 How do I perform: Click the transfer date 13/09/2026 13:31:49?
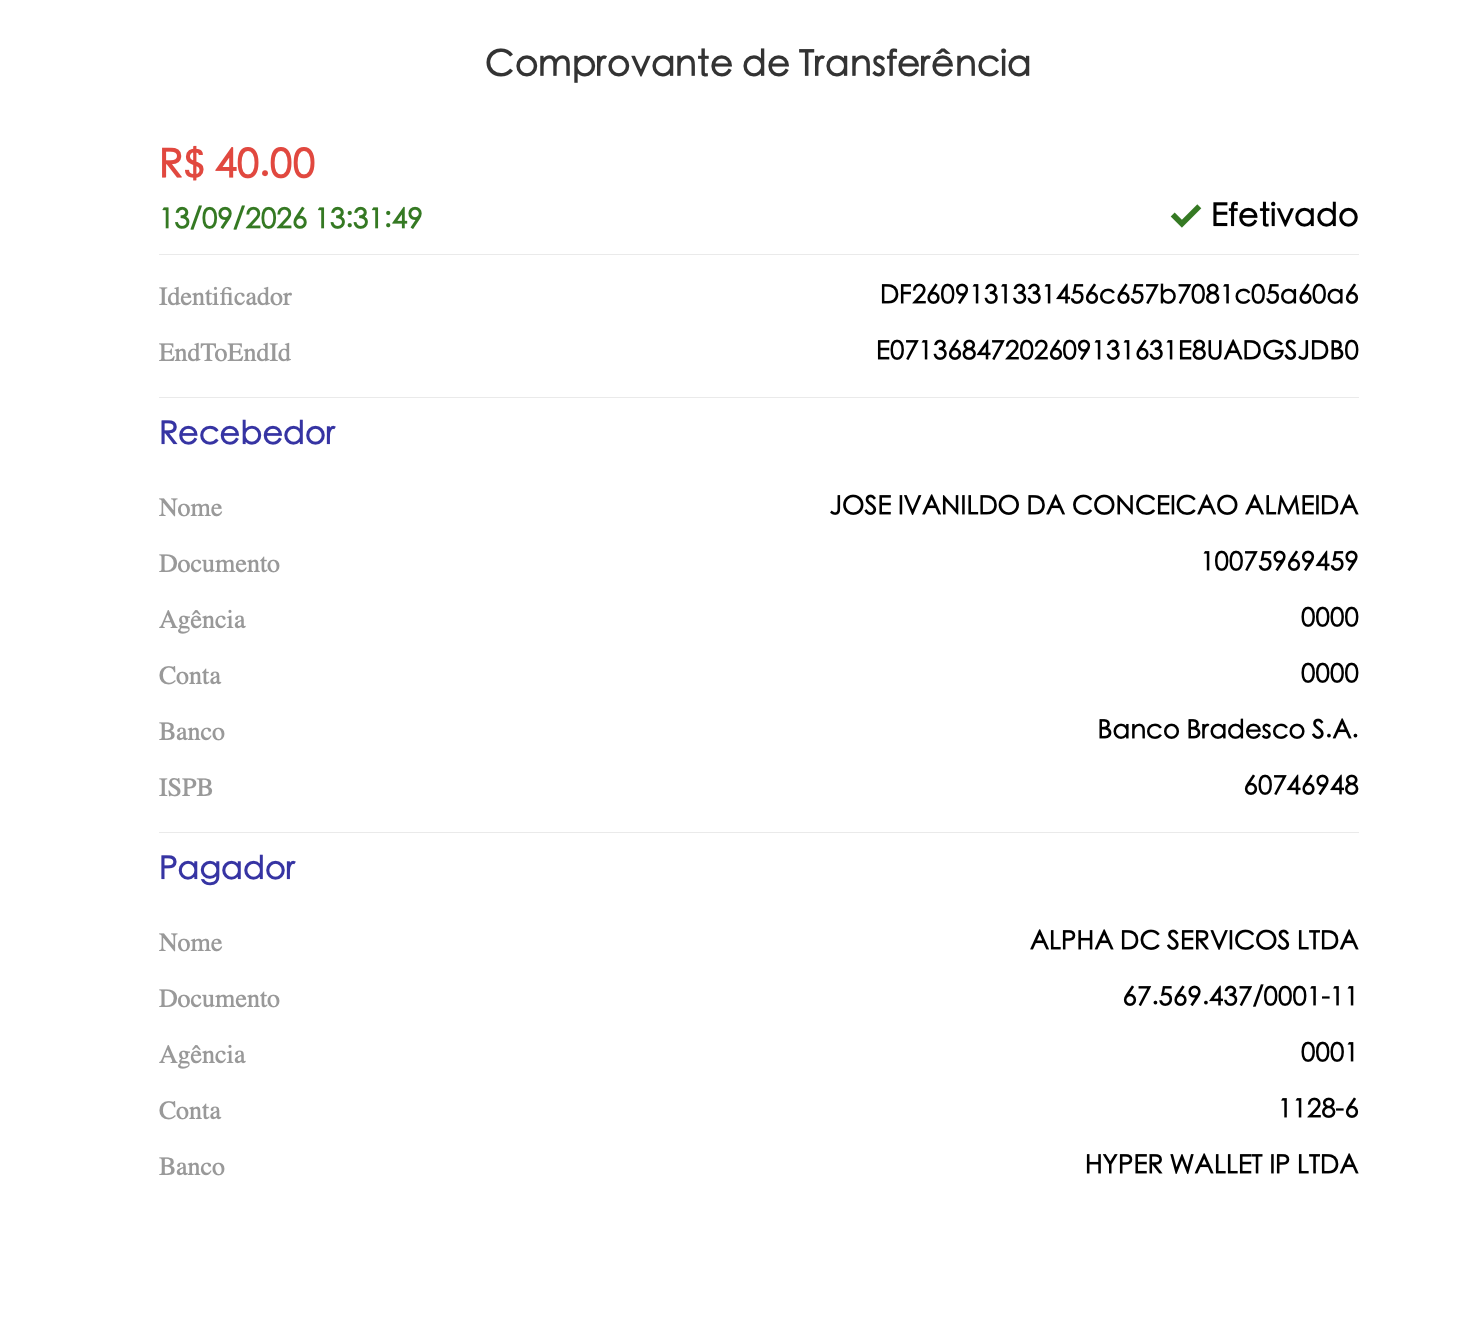[291, 218]
